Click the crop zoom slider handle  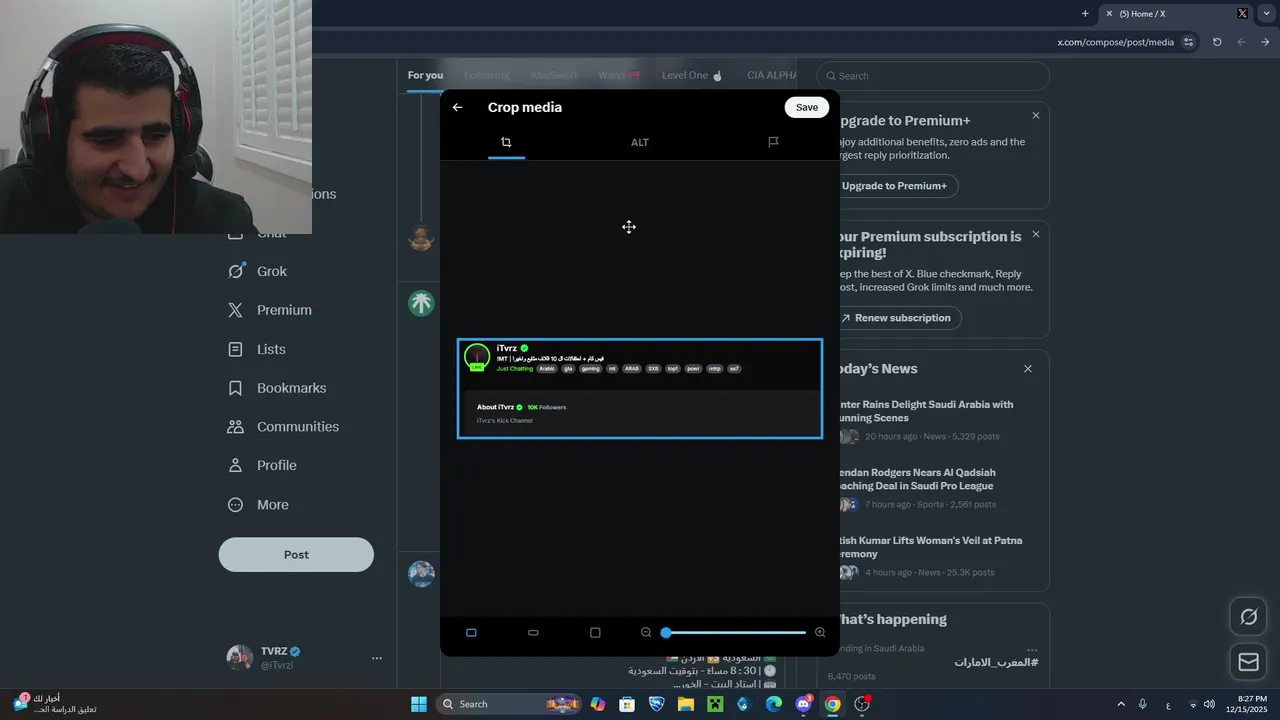pyautogui.click(x=666, y=632)
